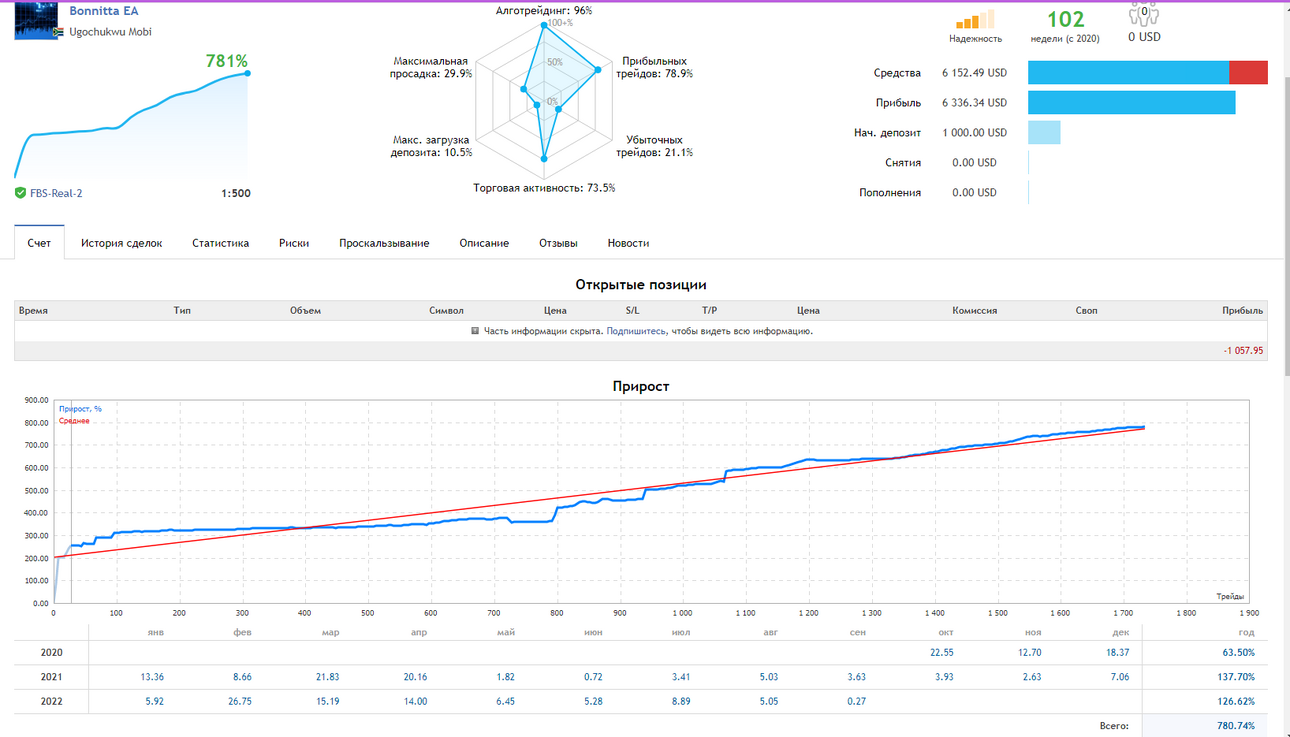Click the 'Подпишитесь' subscribe link
Viewport: 1290px width, 737px height.
635,331
